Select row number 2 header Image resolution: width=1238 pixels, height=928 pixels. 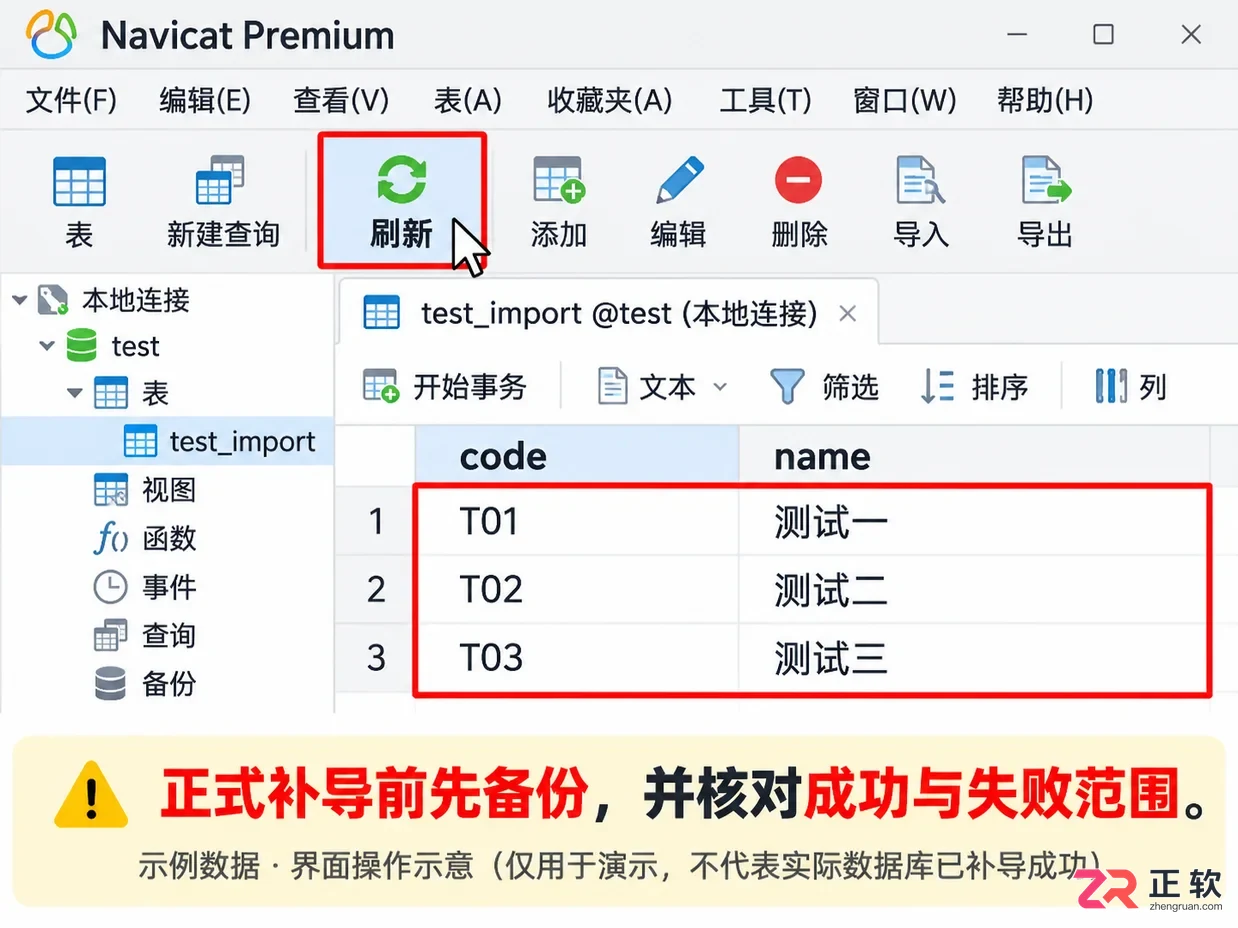tap(375, 589)
